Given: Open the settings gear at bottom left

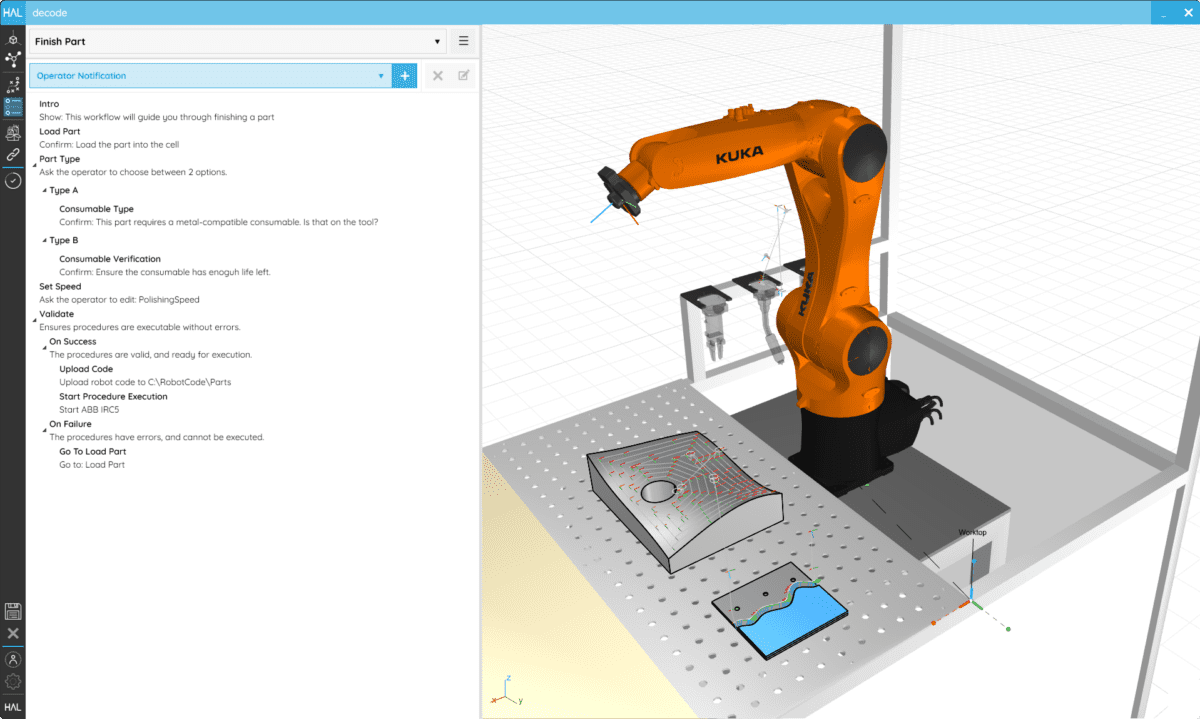Looking at the screenshot, I should pos(13,683).
